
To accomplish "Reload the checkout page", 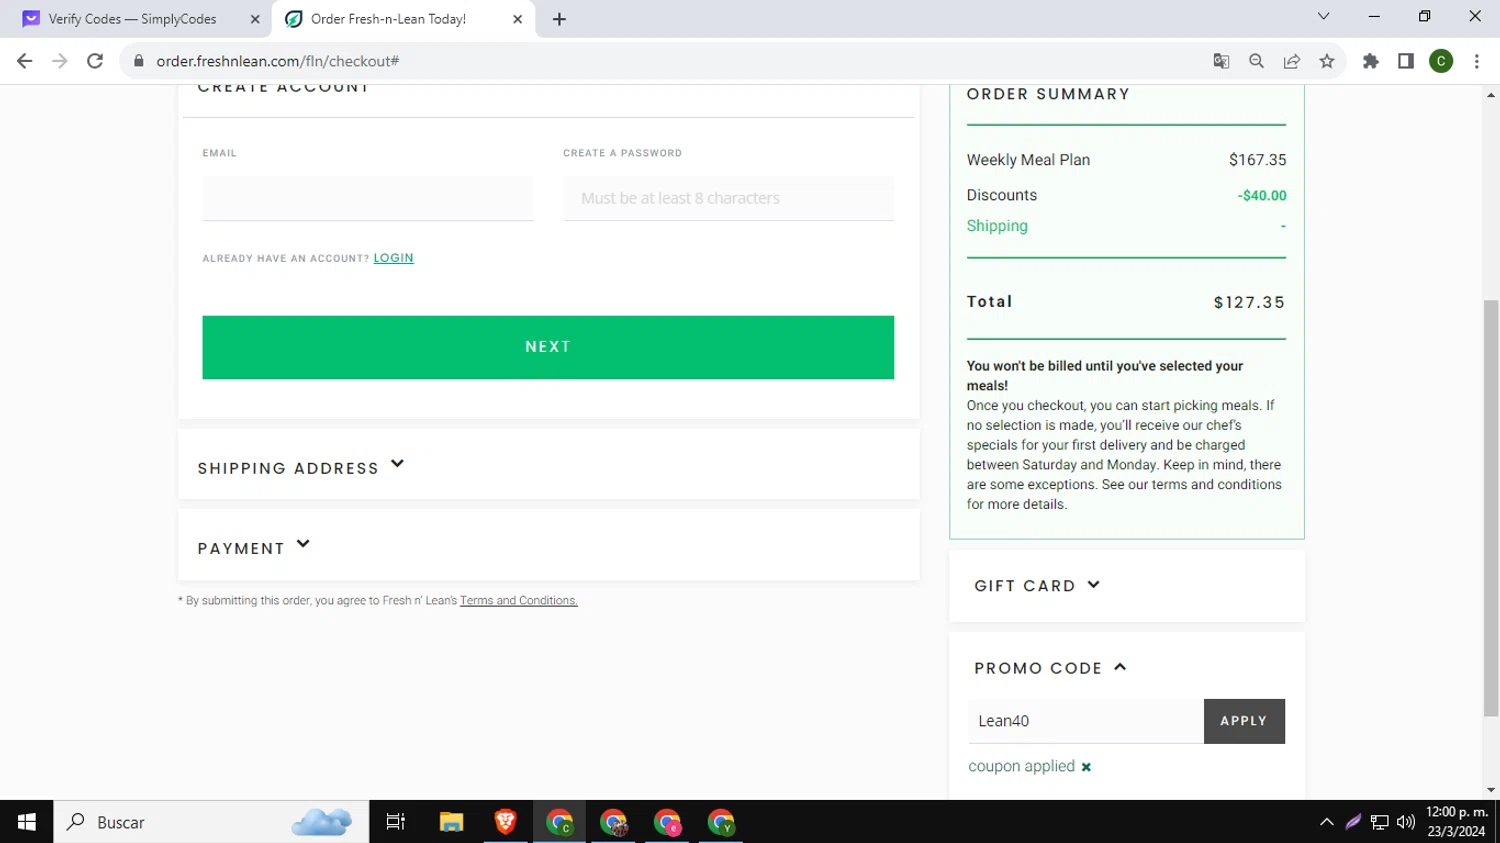I will tap(95, 61).
